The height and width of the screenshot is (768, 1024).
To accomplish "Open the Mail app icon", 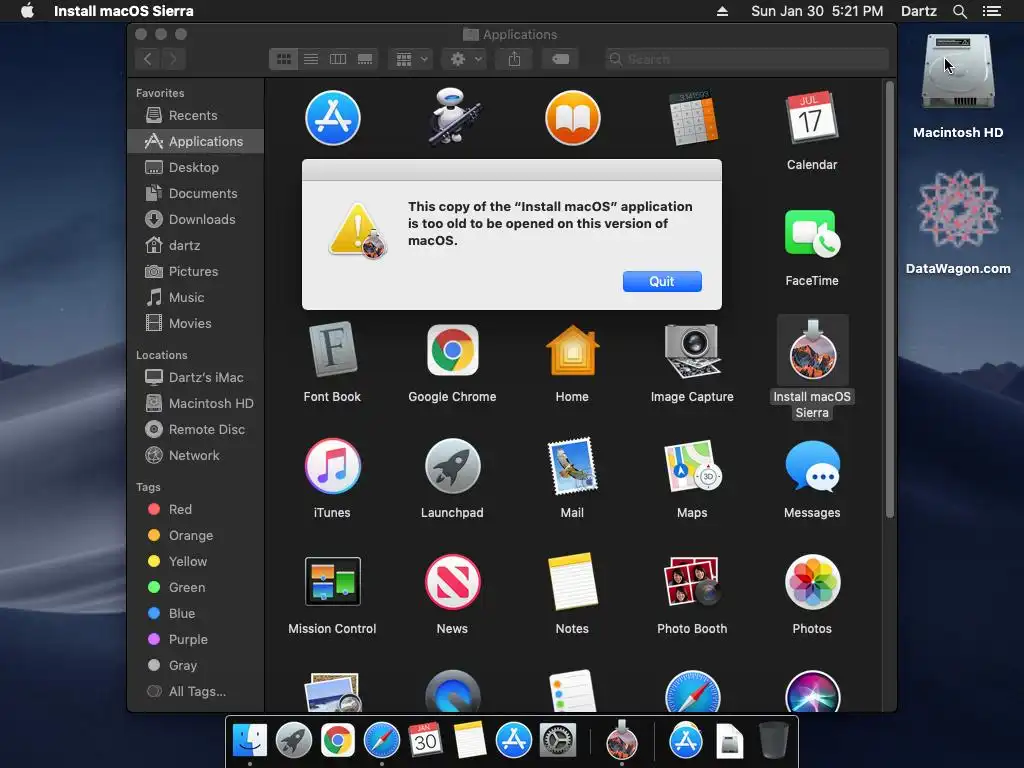I will tap(572, 466).
